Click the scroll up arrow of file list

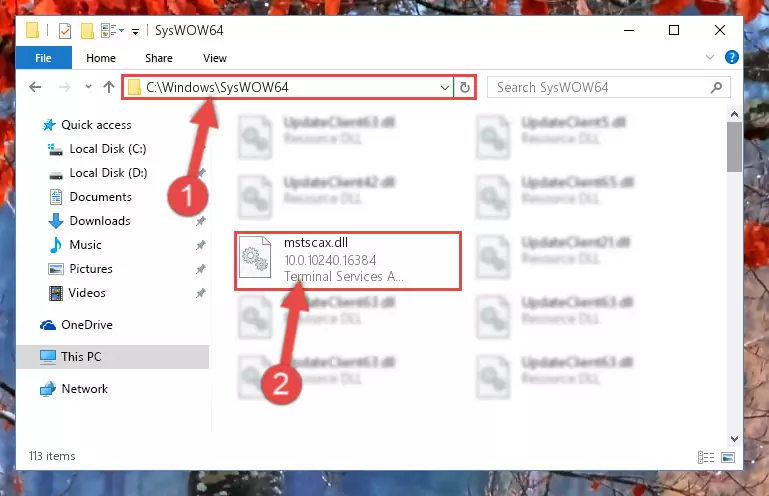click(x=734, y=114)
